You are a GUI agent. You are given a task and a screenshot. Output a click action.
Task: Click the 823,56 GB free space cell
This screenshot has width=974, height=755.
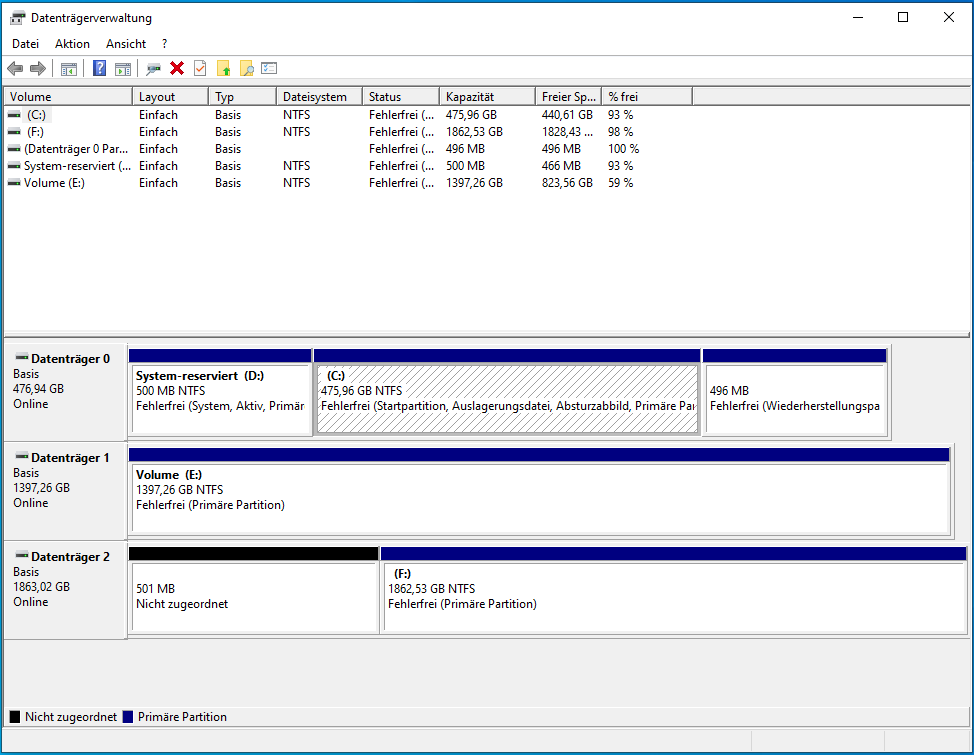pos(567,183)
